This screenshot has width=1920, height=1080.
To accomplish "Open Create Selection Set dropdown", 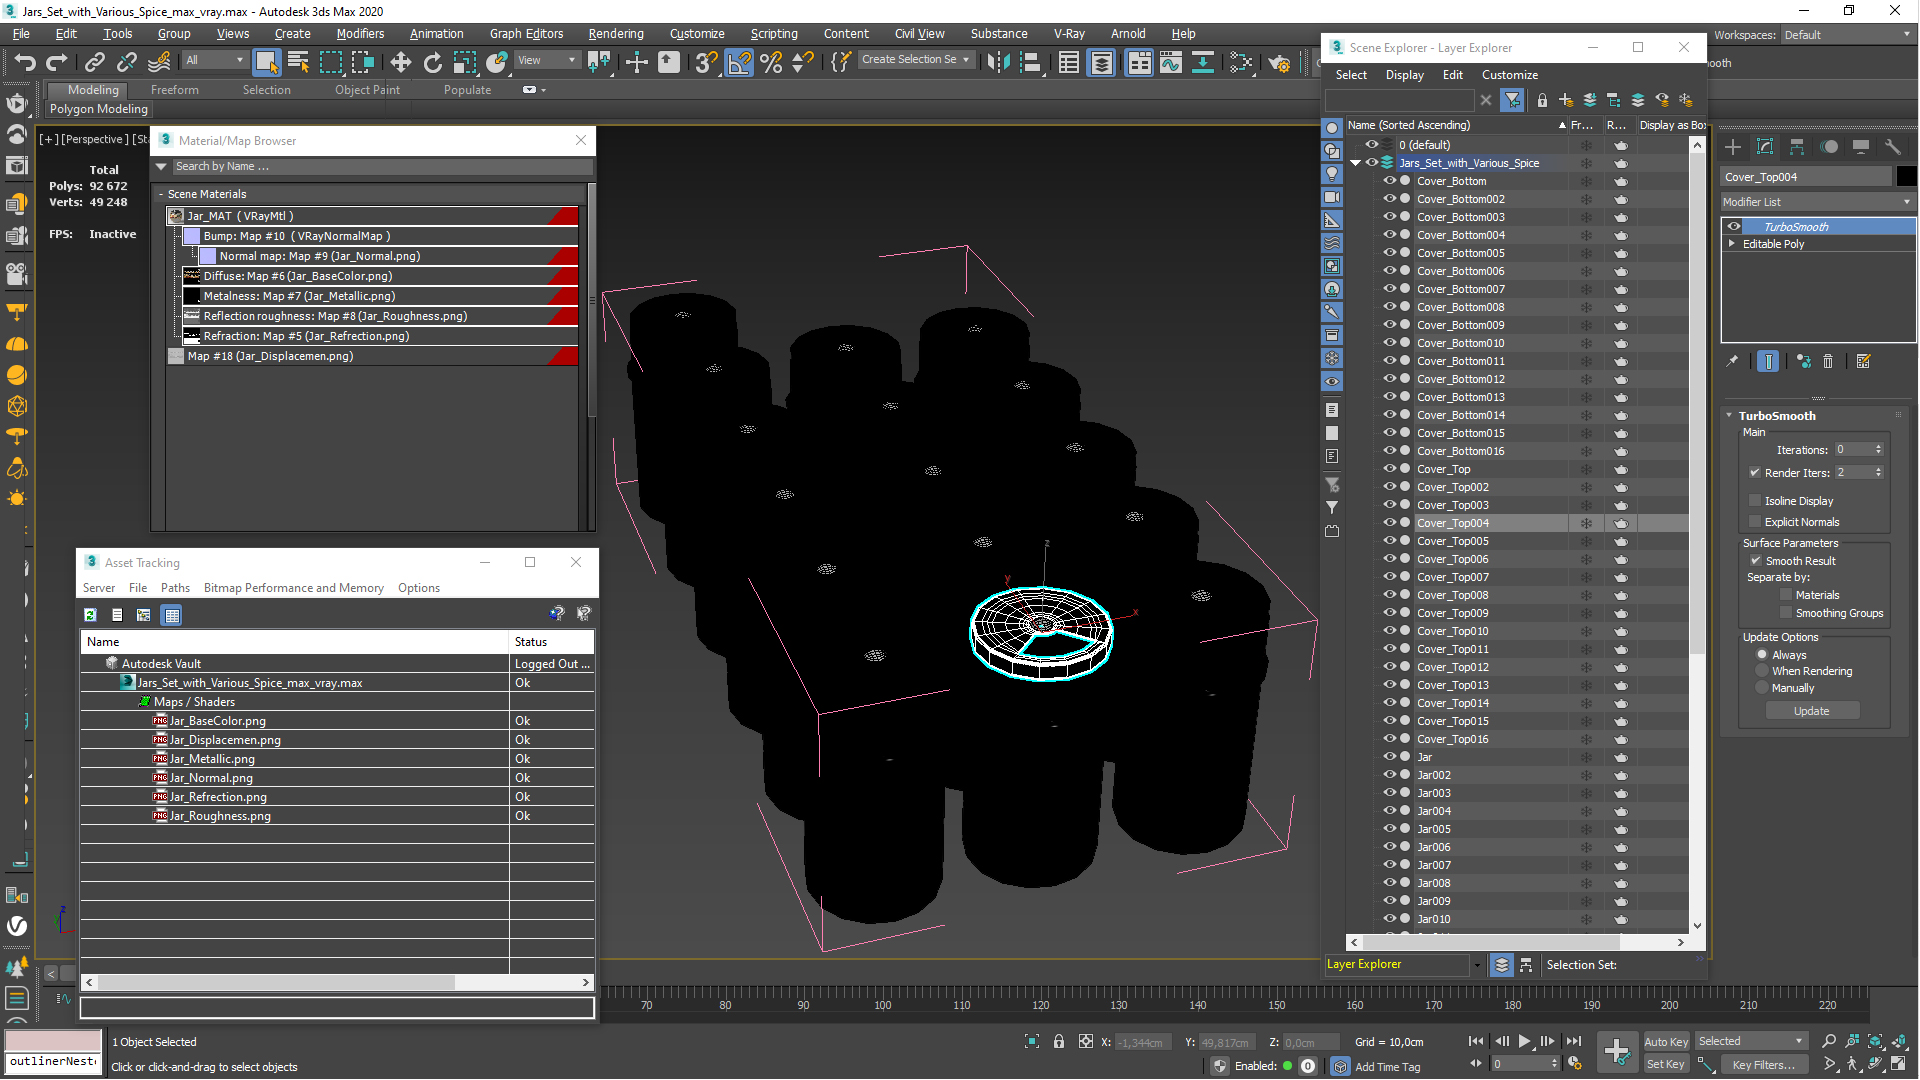I will coord(916,60).
